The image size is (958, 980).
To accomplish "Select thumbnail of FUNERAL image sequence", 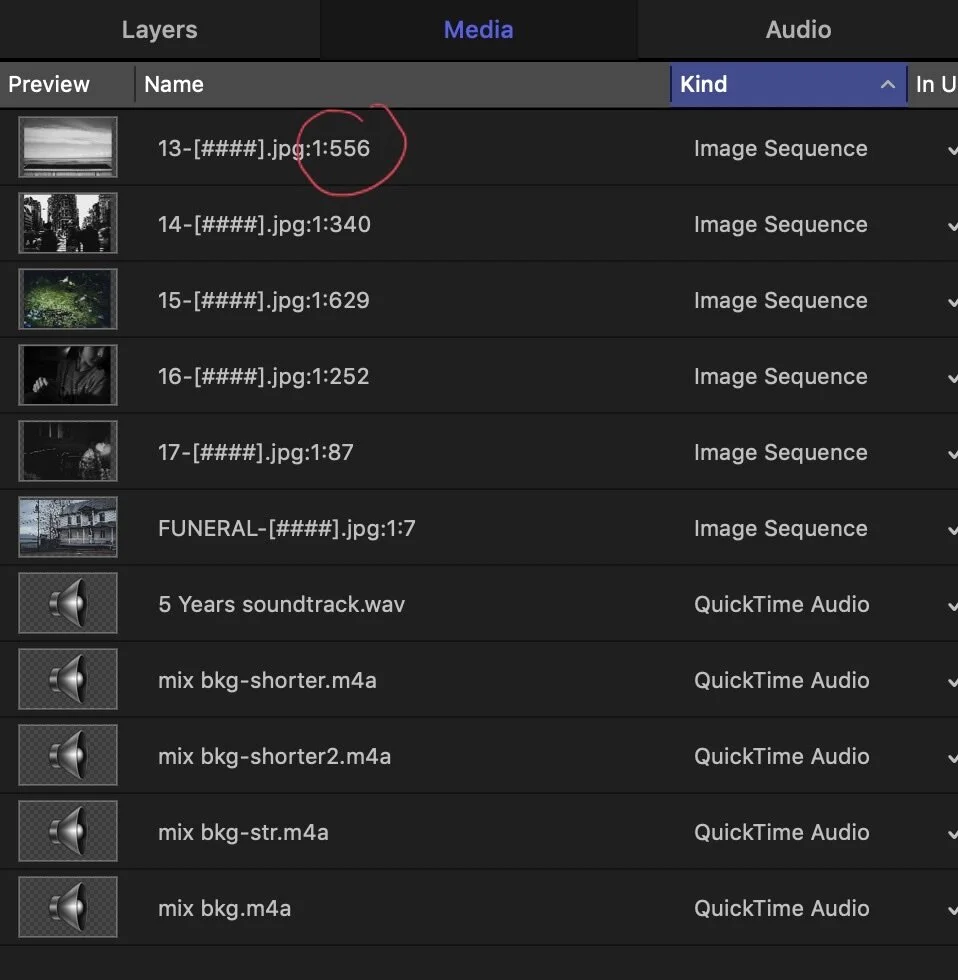I will (67, 527).
